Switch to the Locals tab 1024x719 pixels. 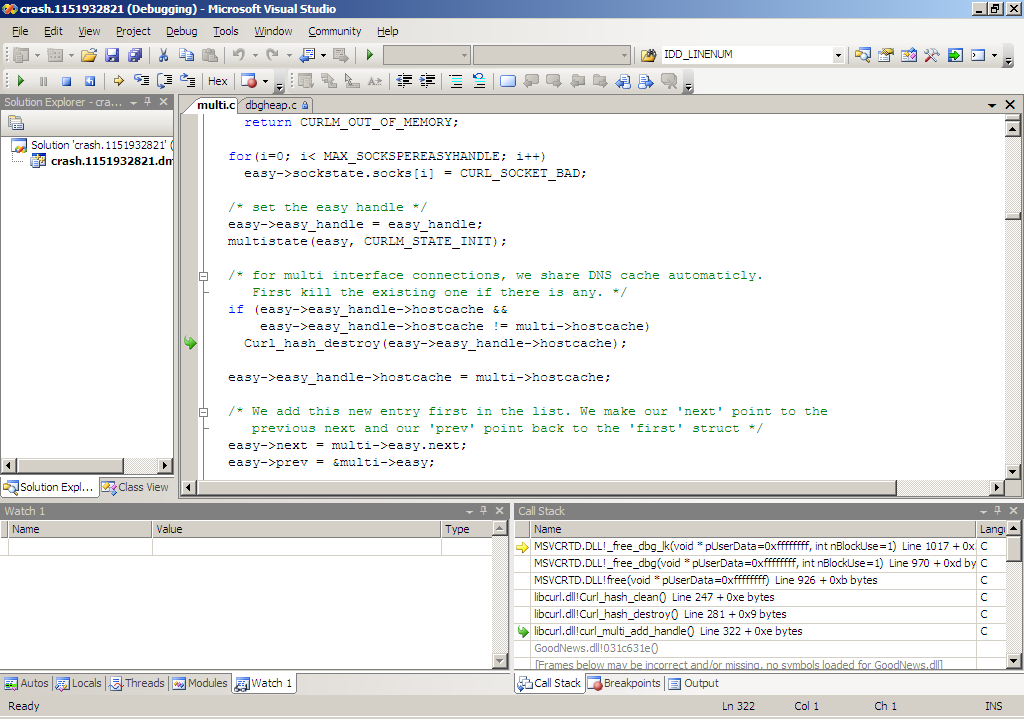[x=79, y=683]
